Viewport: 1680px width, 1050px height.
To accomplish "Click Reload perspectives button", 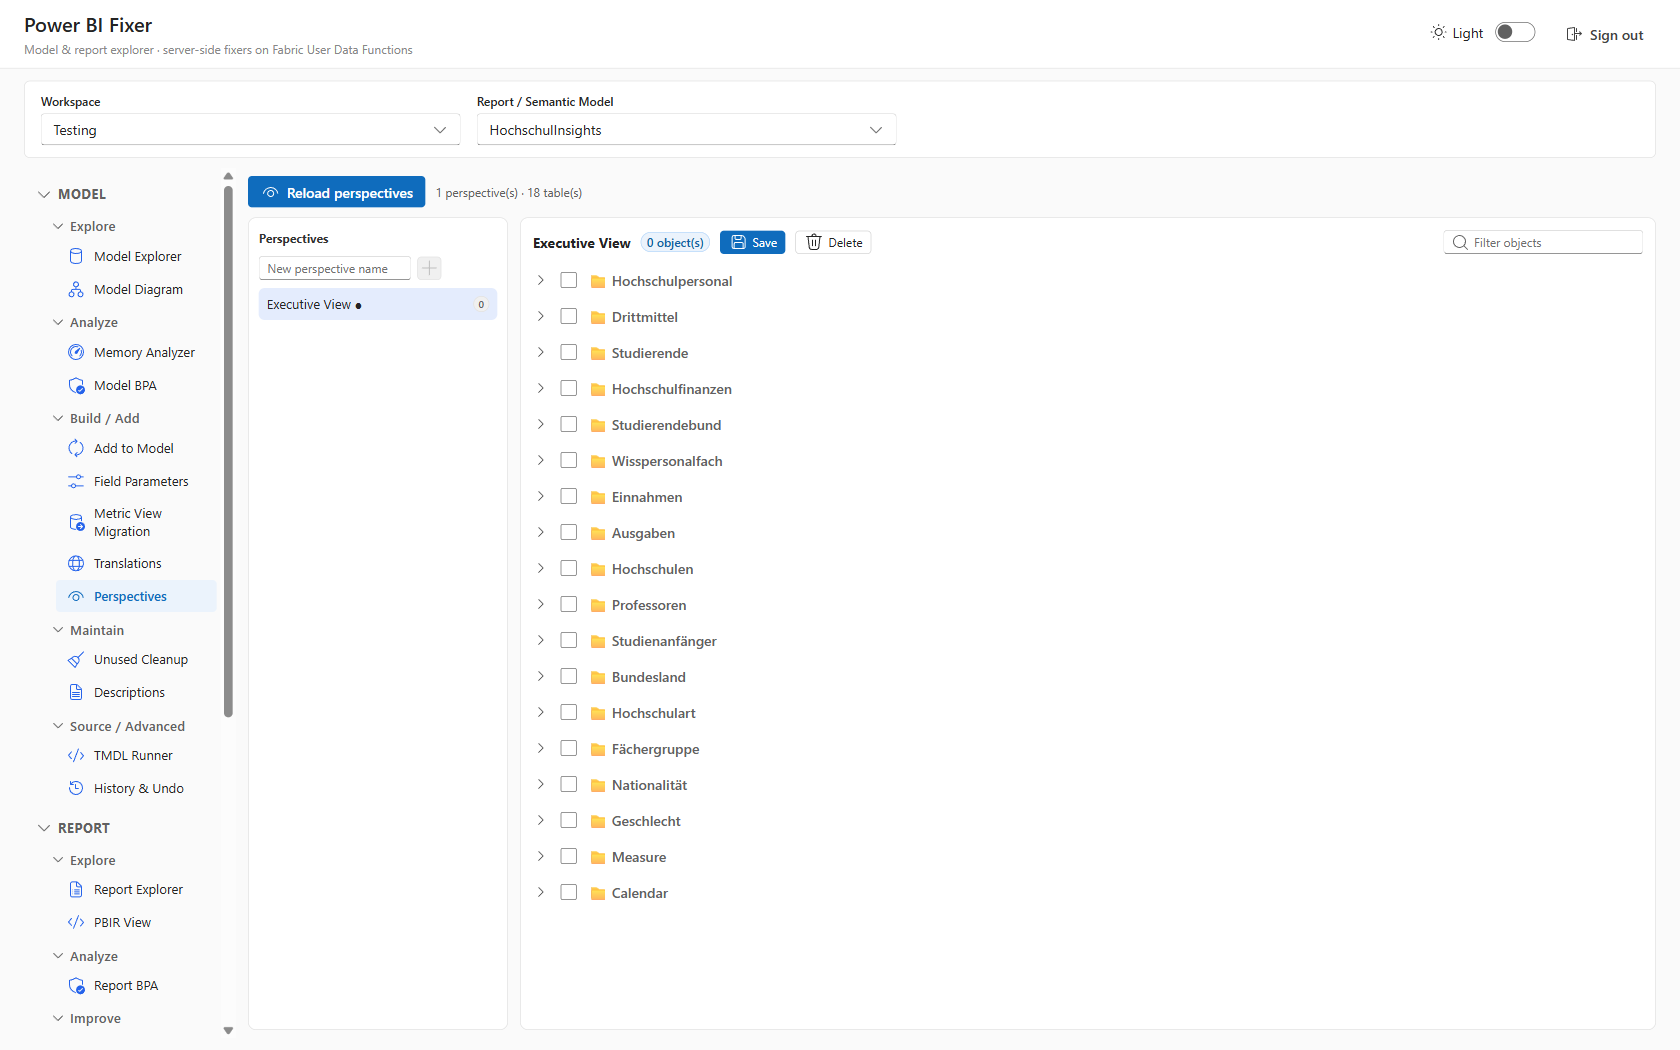I will click(x=336, y=192).
